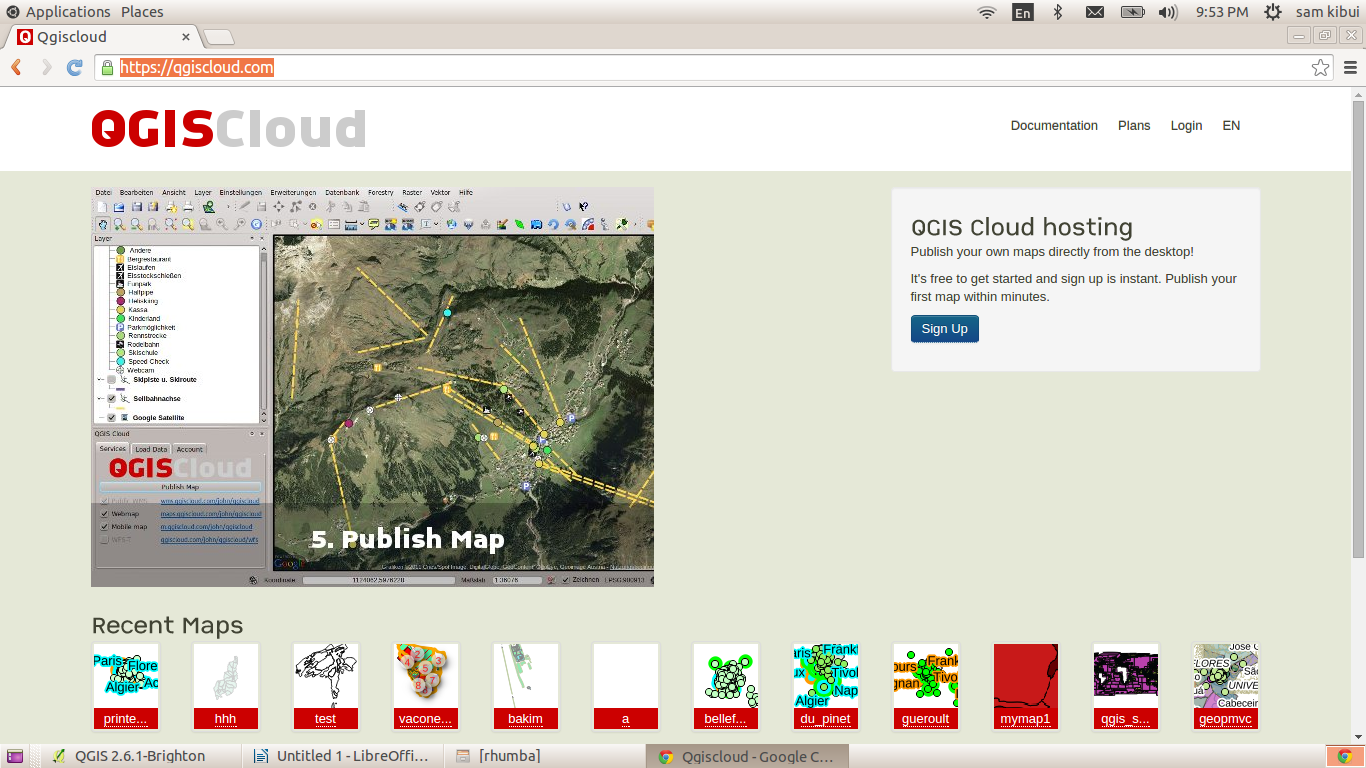1366x768 pixels.
Task: Open the Chrome hamburger menu
Action: coord(1350,68)
